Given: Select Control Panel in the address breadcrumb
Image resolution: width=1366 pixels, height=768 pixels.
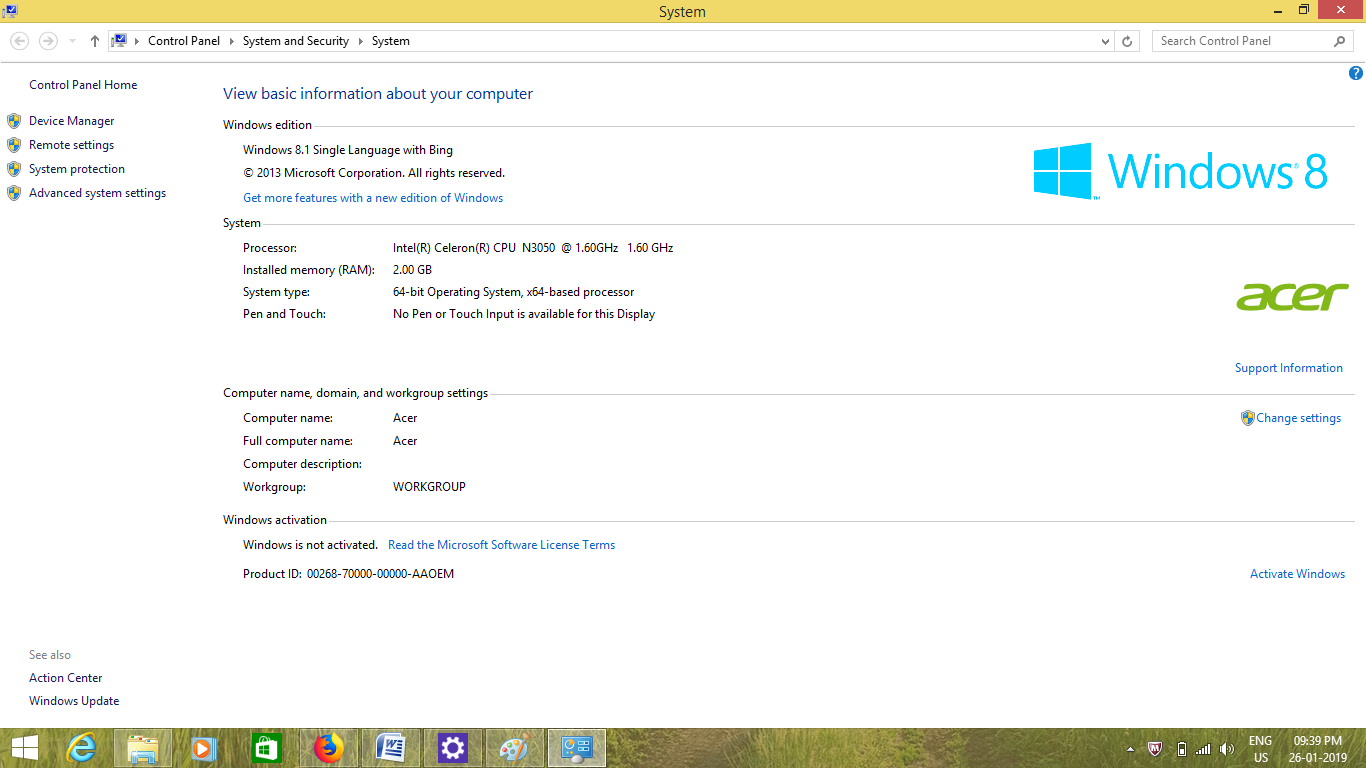Looking at the screenshot, I should [184, 41].
